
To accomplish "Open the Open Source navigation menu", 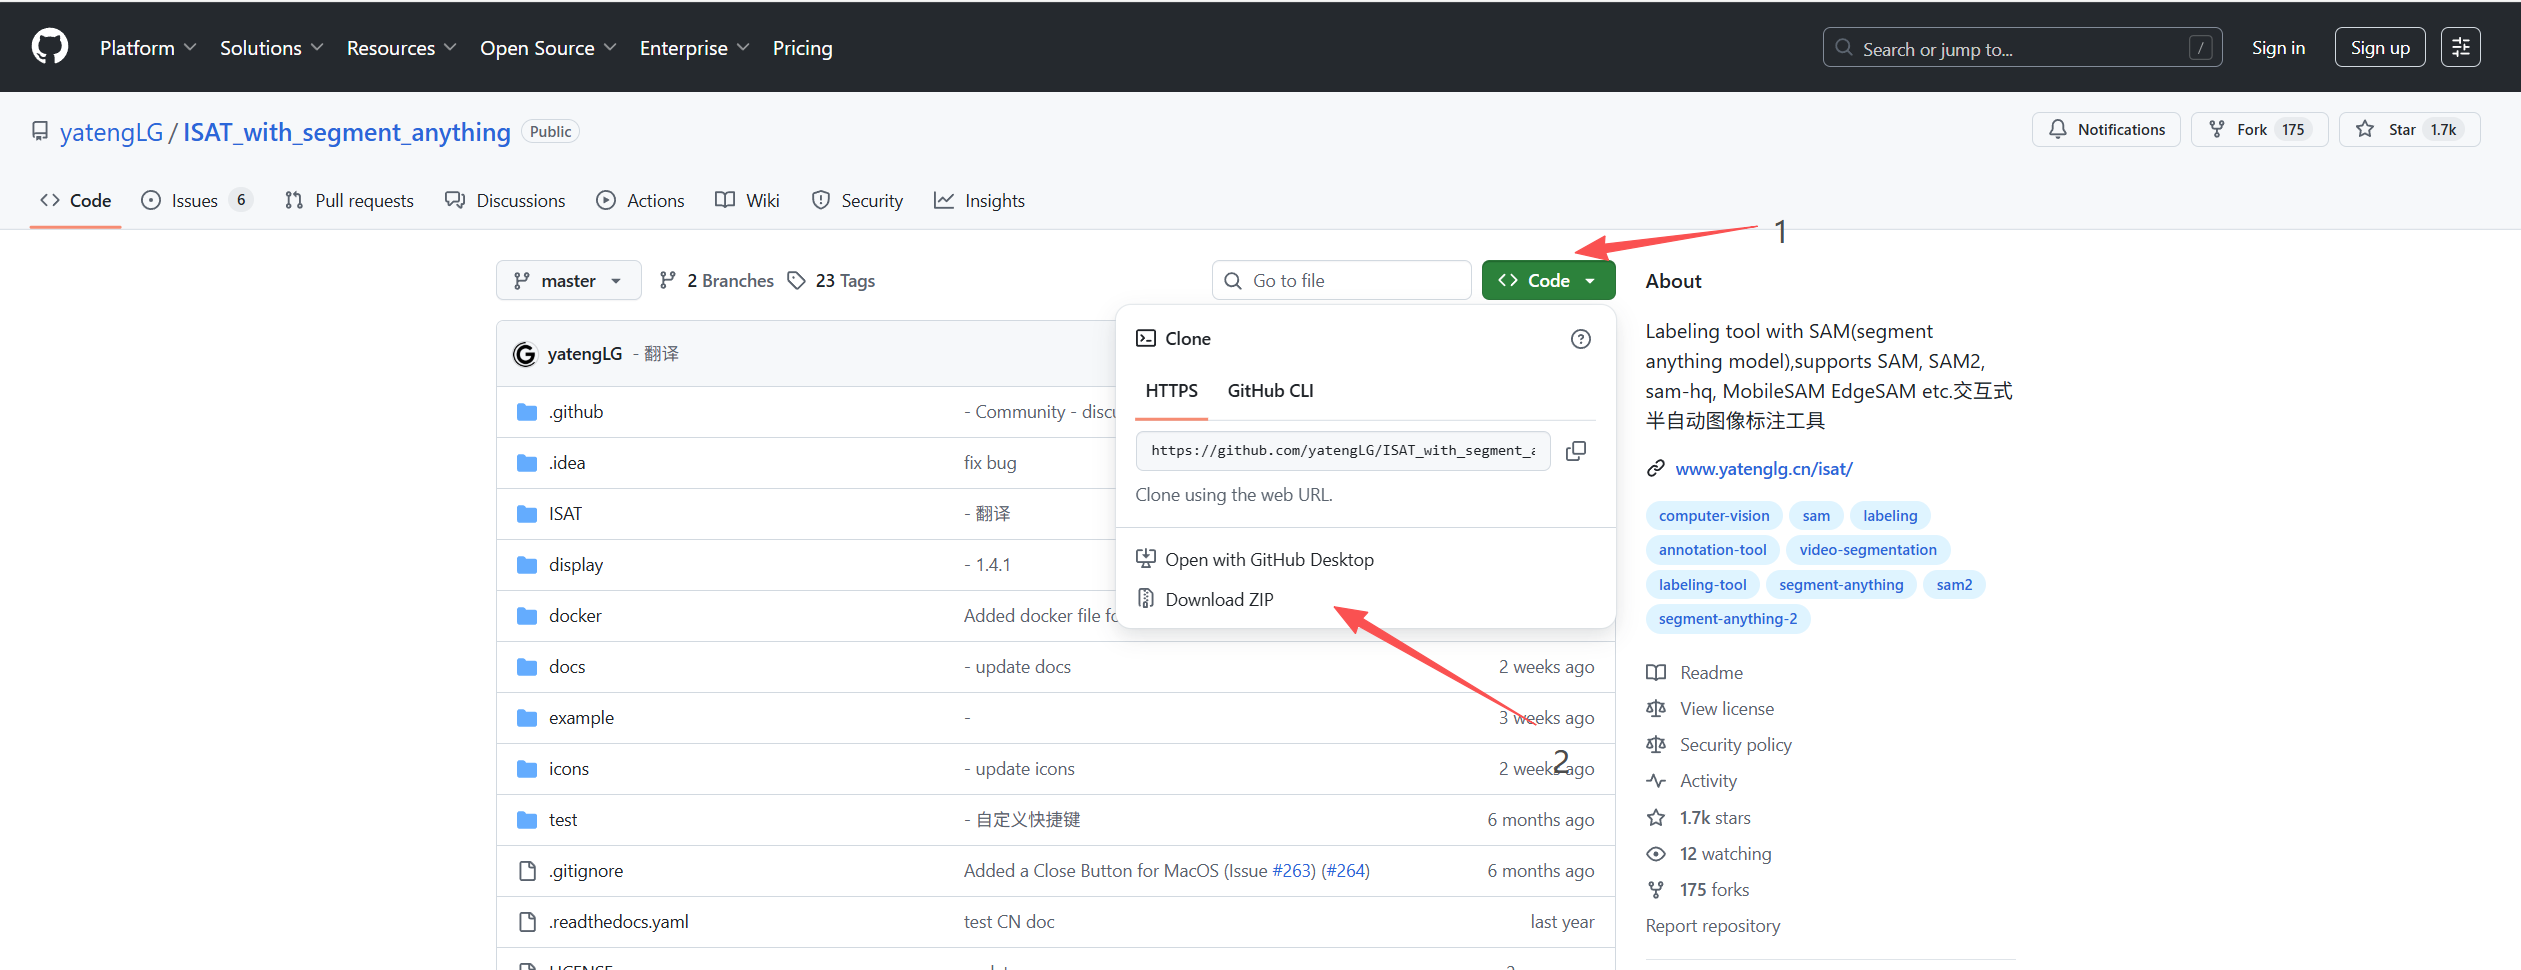I will [x=548, y=48].
